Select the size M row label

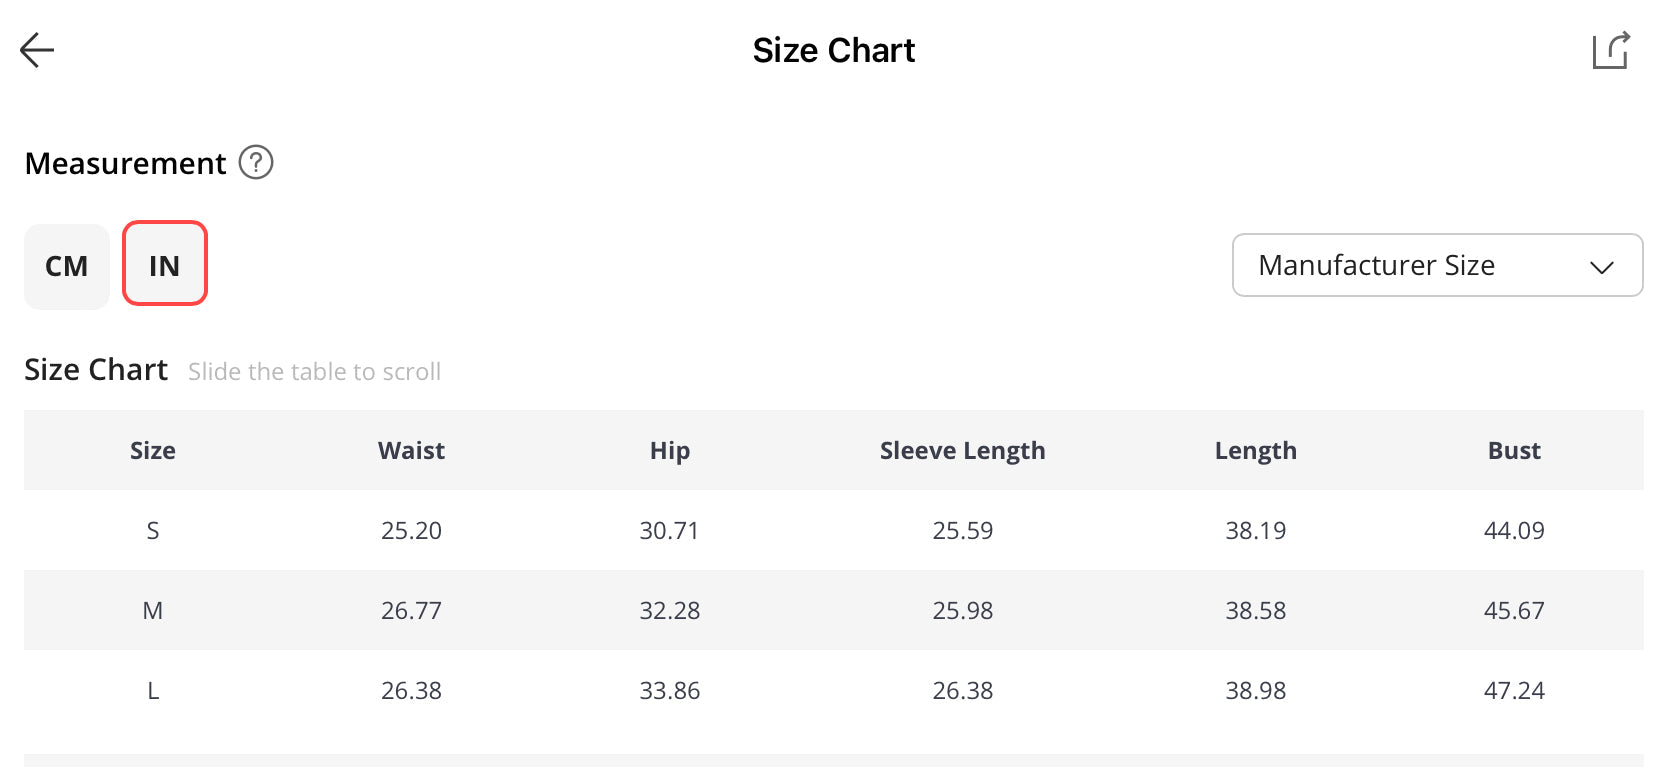[x=153, y=610]
